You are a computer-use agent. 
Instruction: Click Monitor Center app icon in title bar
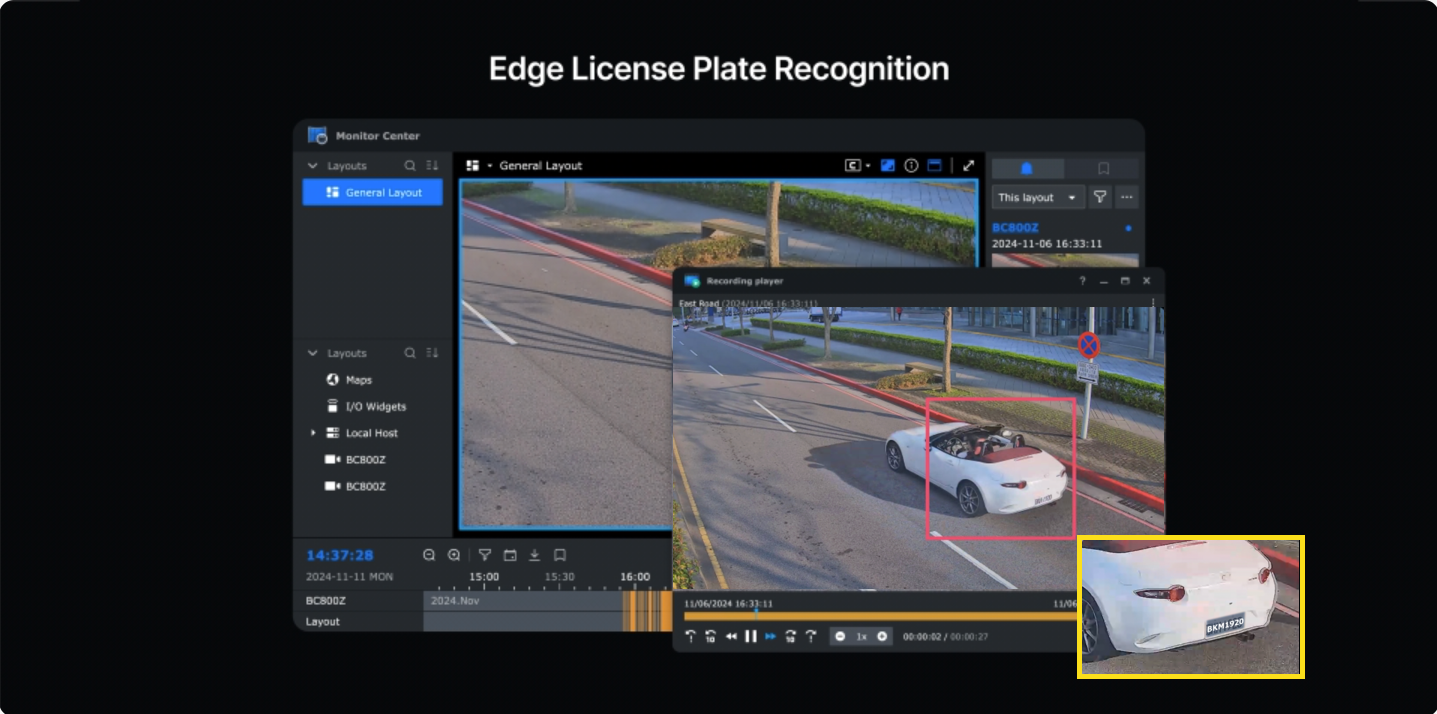coord(318,135)
